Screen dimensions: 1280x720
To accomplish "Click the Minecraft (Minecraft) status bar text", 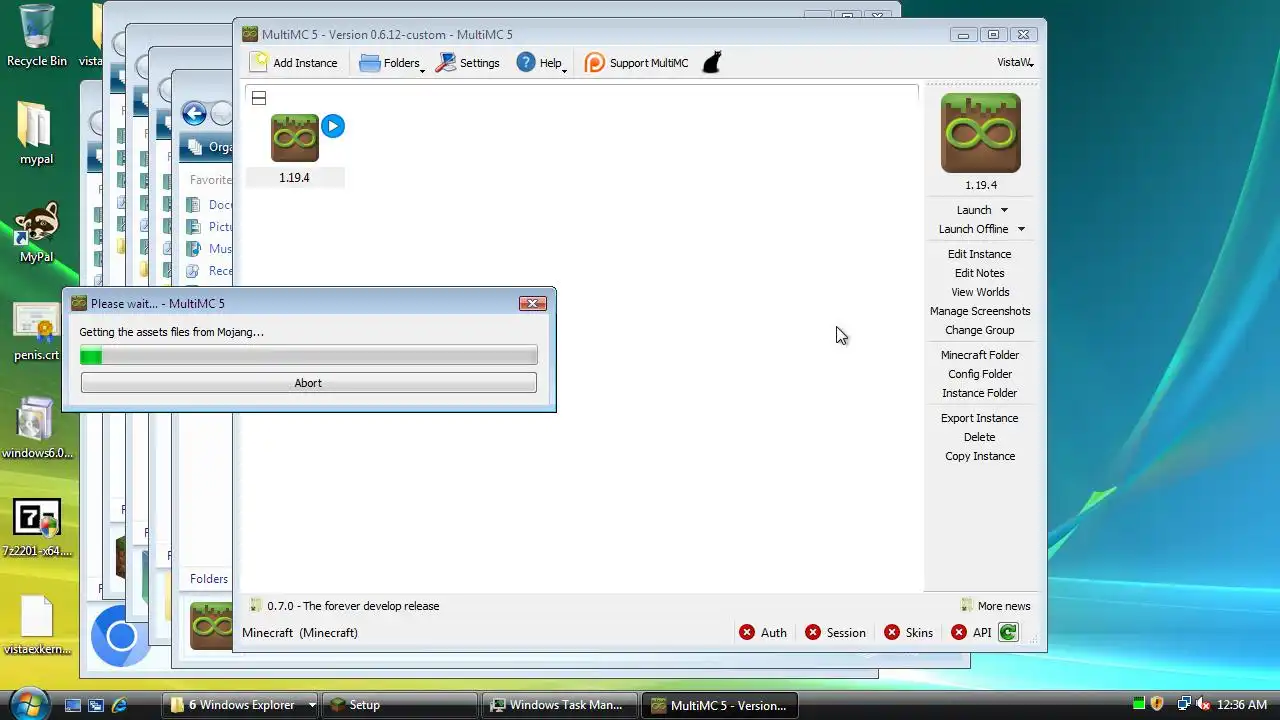I will (300, 633).
